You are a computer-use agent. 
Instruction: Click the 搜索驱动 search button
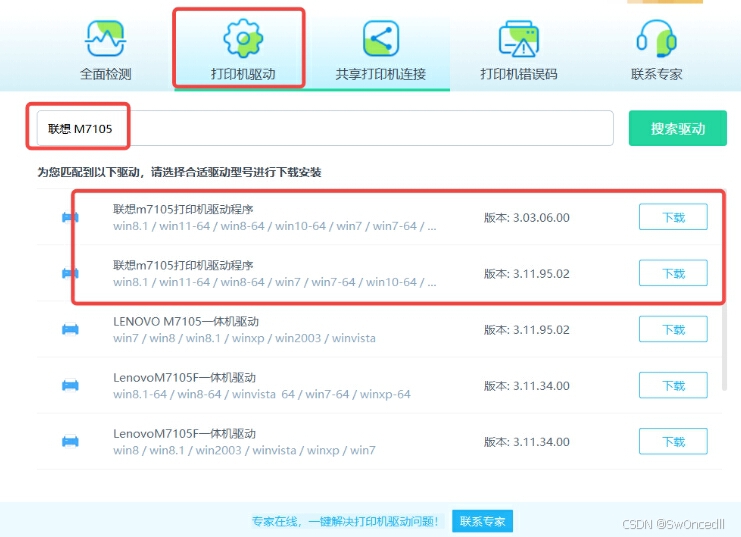coord(677,128)
